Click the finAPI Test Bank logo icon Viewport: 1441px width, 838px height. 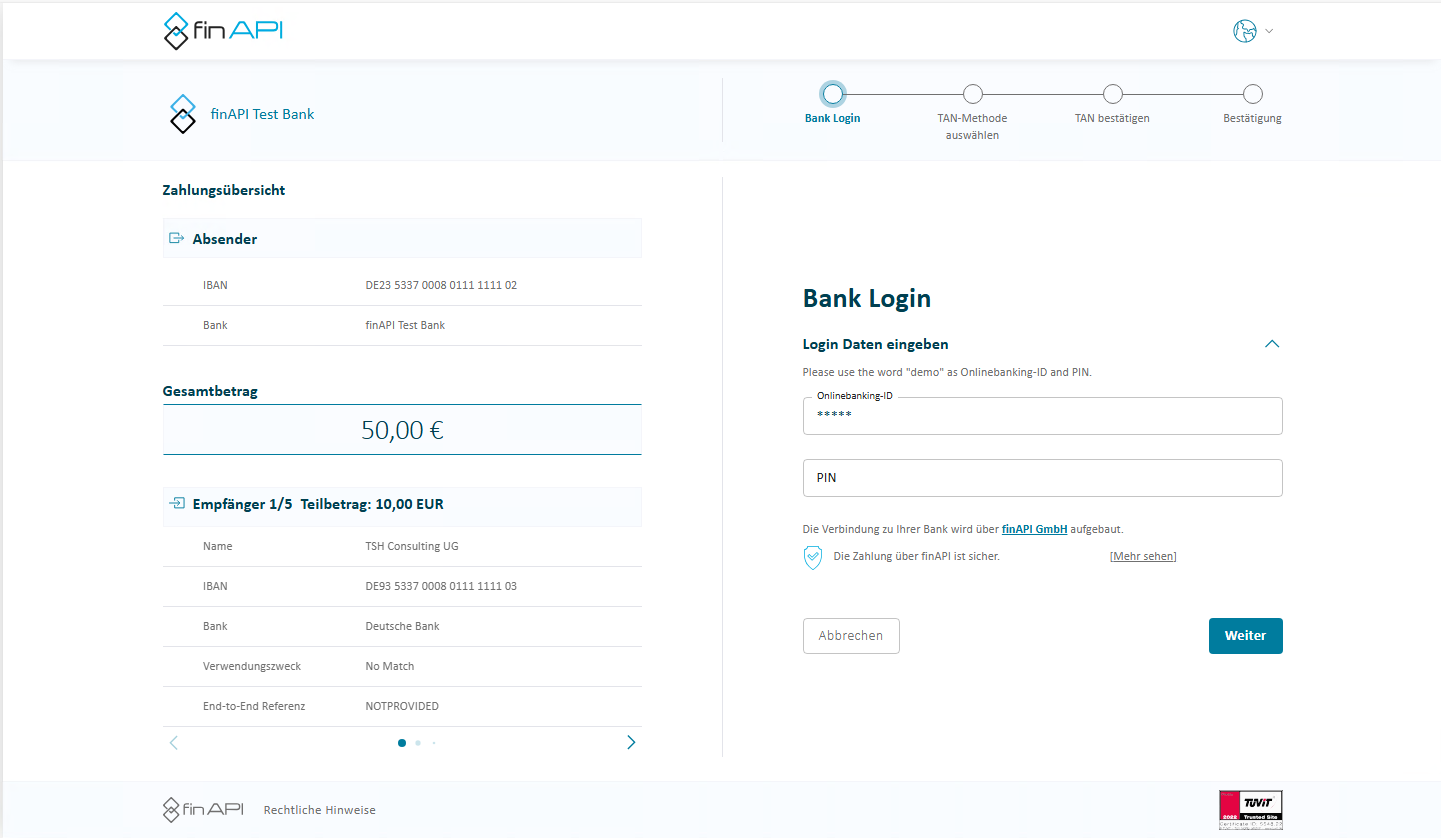[182, 114]
